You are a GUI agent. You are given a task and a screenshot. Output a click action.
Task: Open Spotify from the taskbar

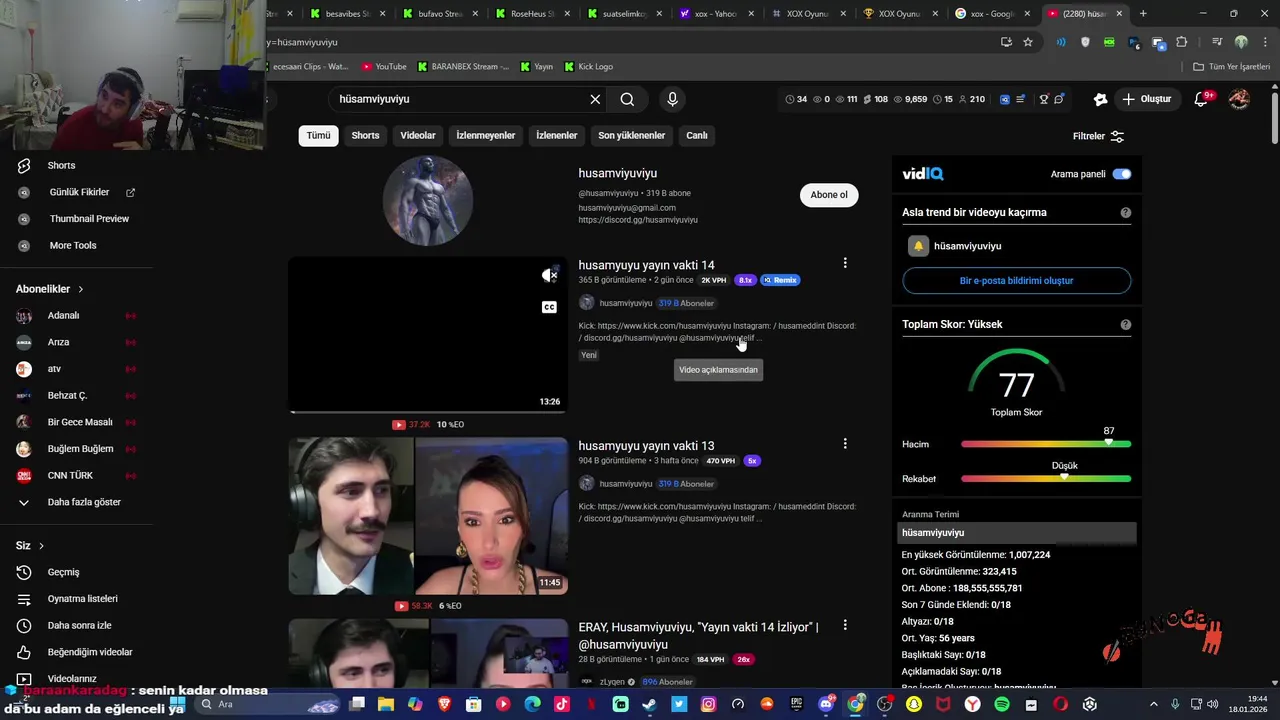point(1002,704)
